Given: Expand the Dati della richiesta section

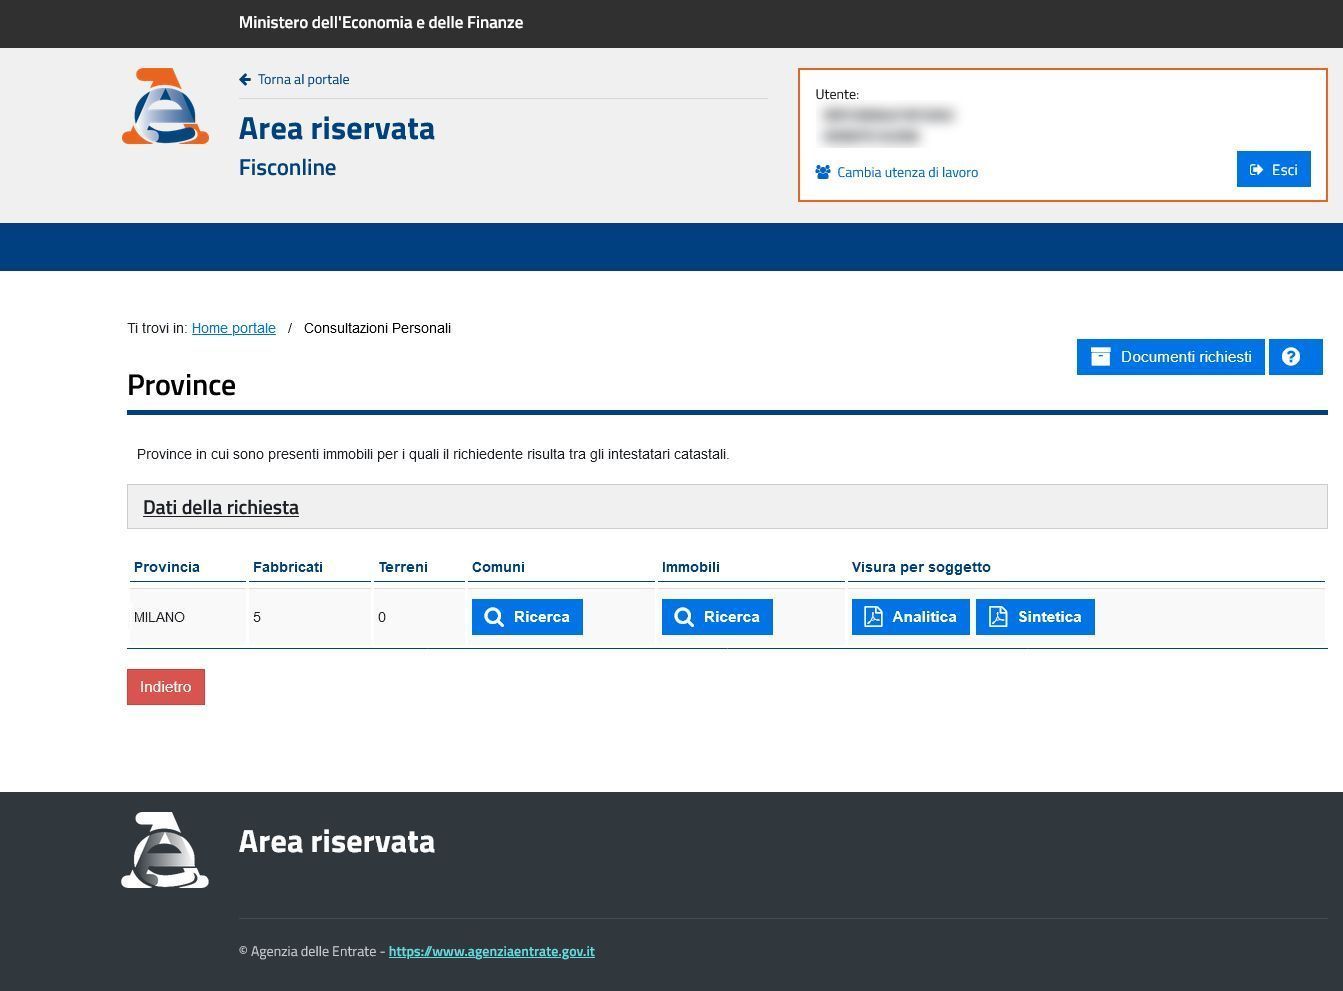Looking at the screenshot, I should (x=221, y=507).
